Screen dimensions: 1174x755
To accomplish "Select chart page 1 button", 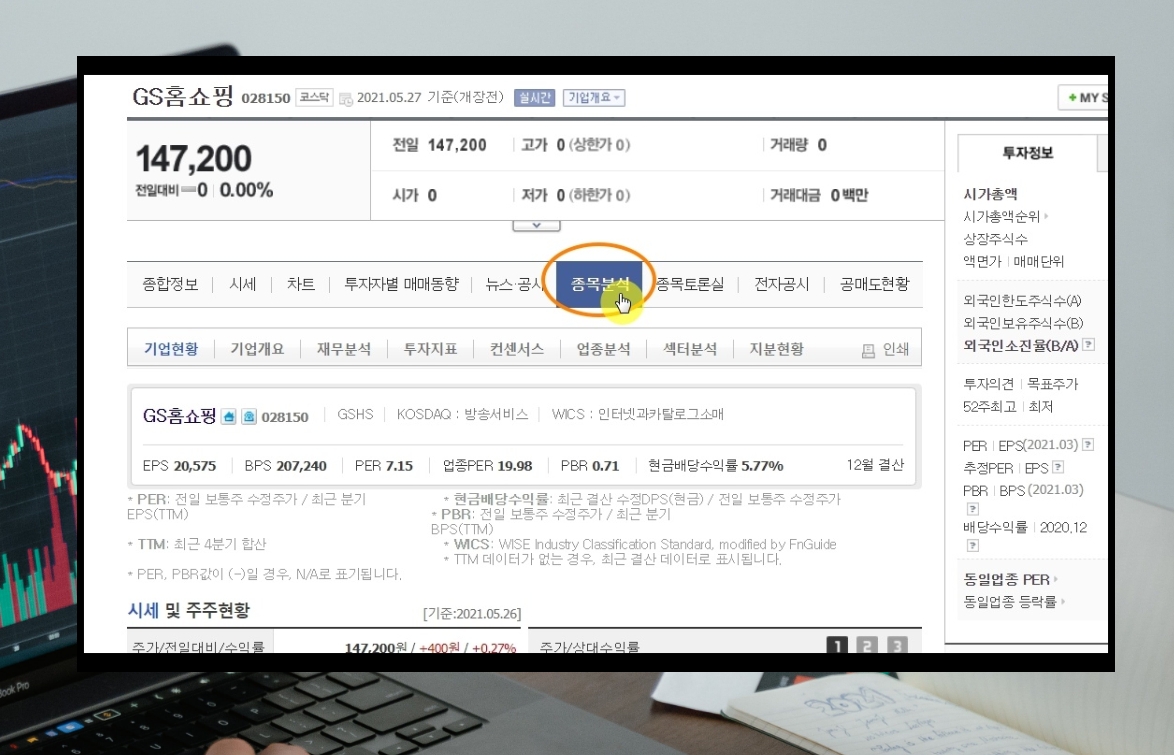I will point(837,645).
